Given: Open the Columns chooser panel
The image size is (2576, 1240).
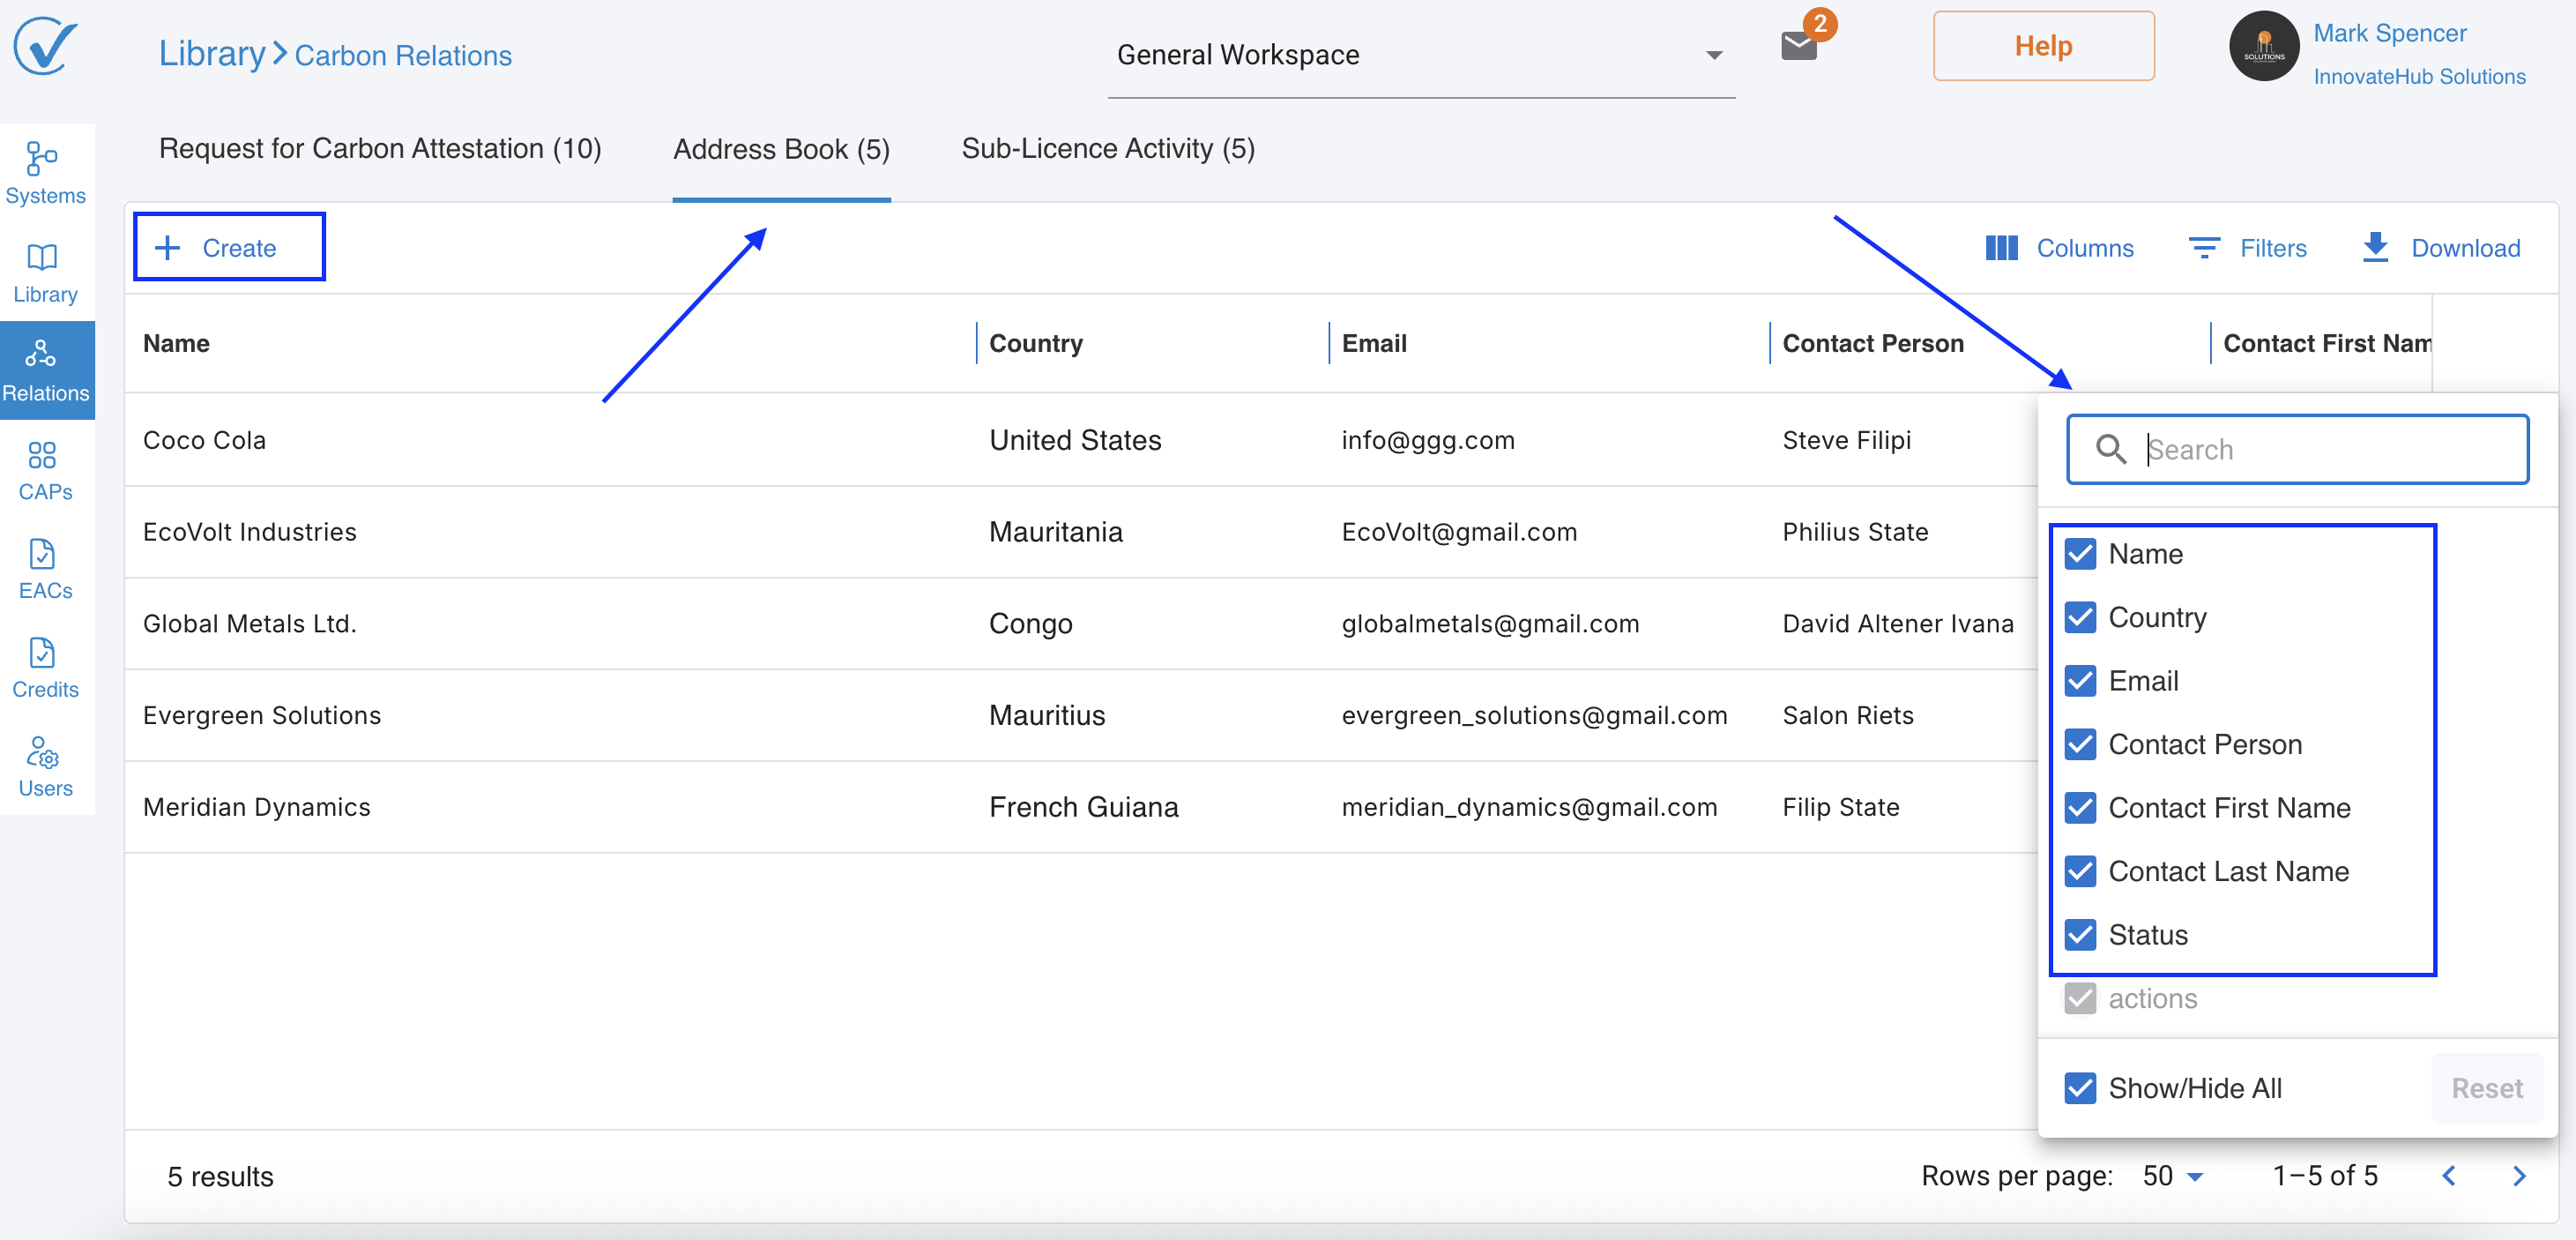Looking at the screenshot, I should pos(2059,247).
